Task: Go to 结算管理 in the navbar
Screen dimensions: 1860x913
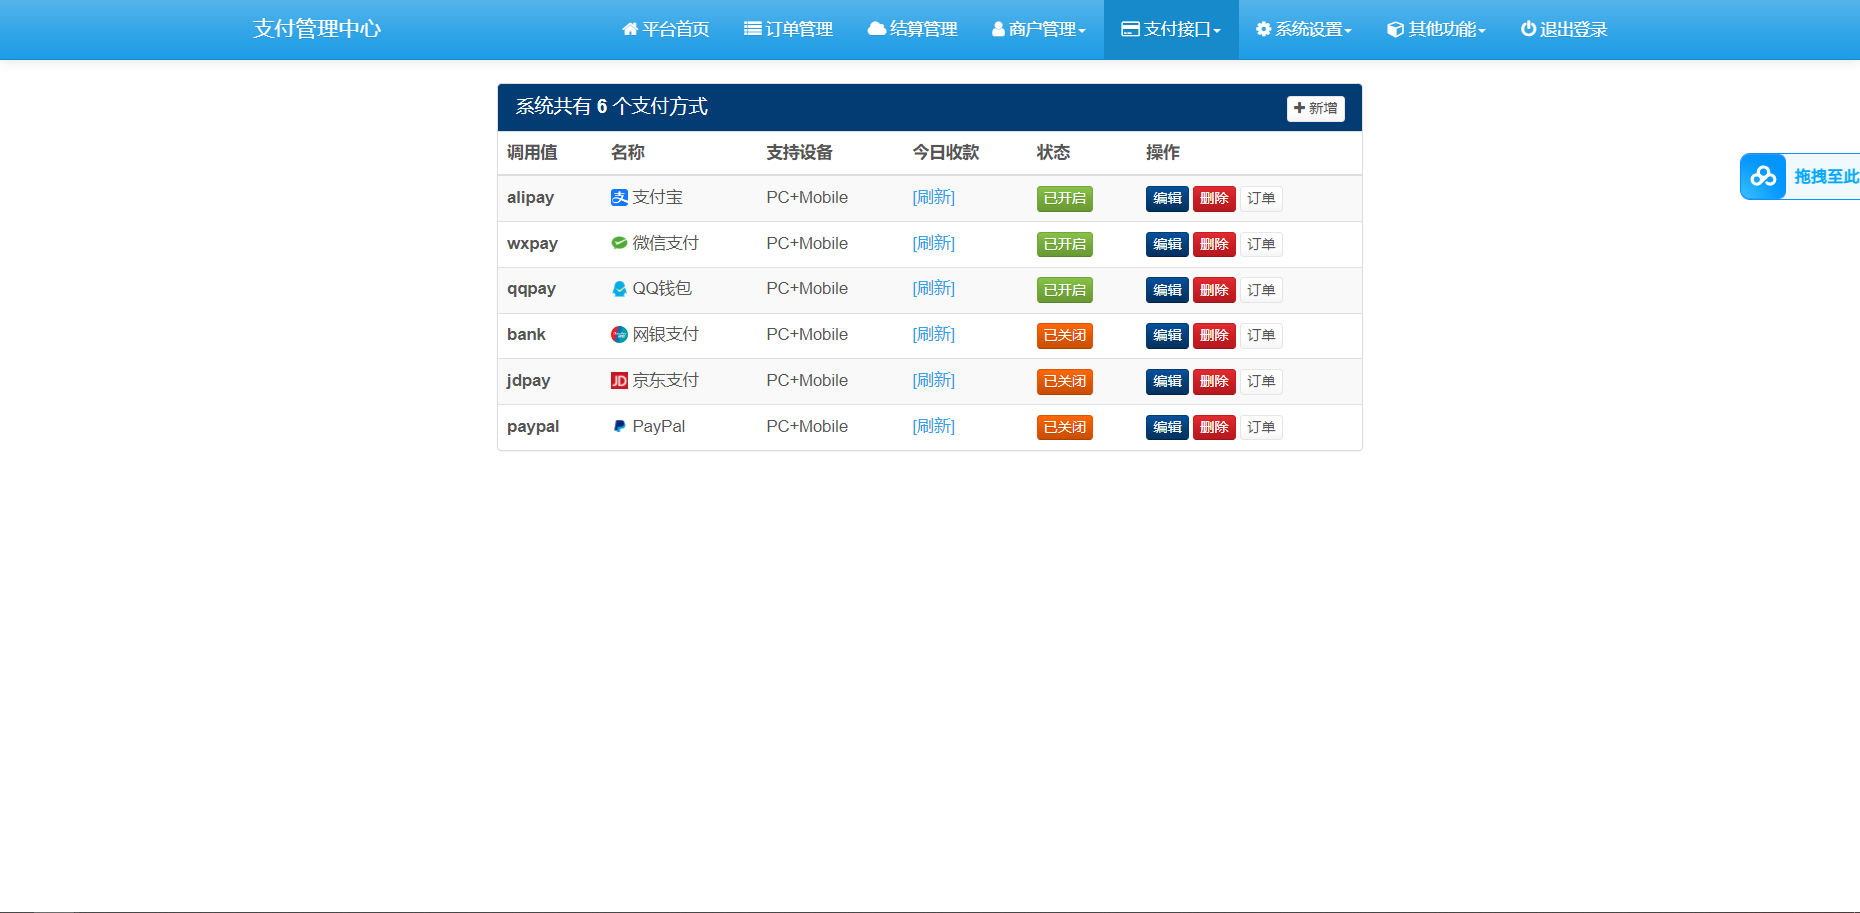Action: [912, 30]
